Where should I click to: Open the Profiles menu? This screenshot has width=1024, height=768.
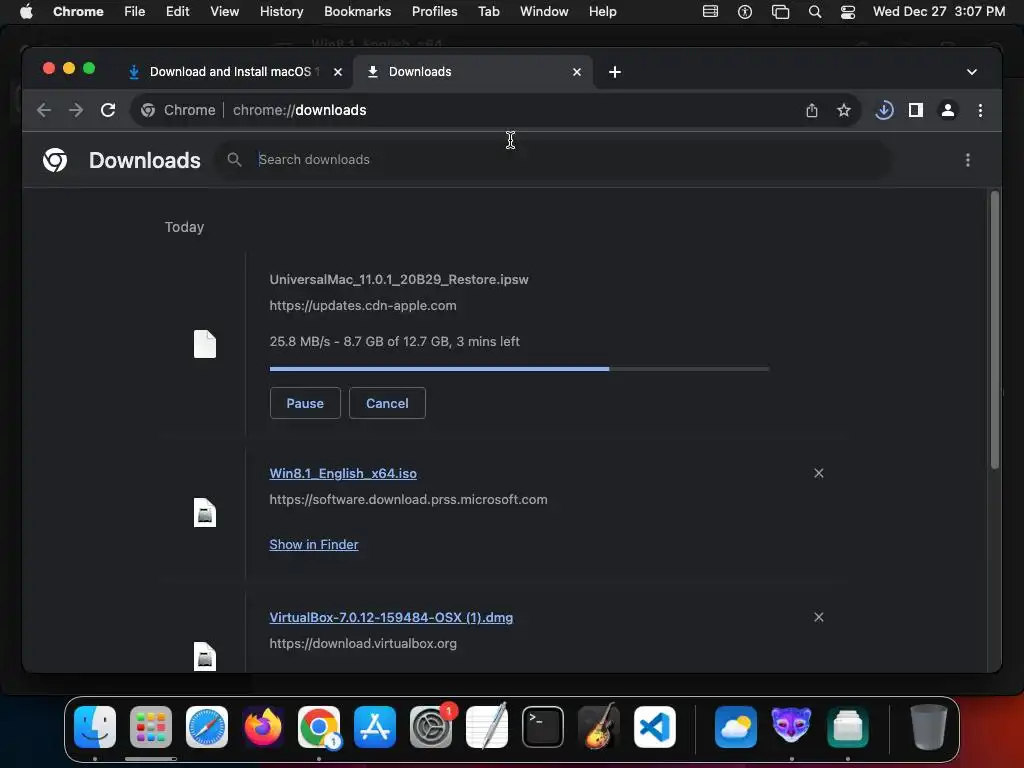click(434, 12)
